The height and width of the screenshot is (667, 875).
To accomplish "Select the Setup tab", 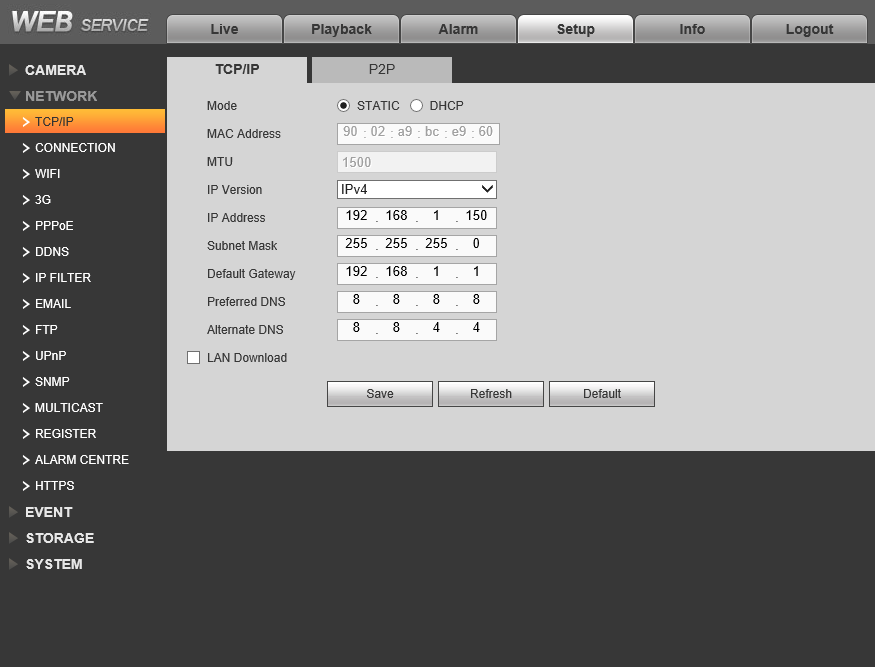I will 575,29.
